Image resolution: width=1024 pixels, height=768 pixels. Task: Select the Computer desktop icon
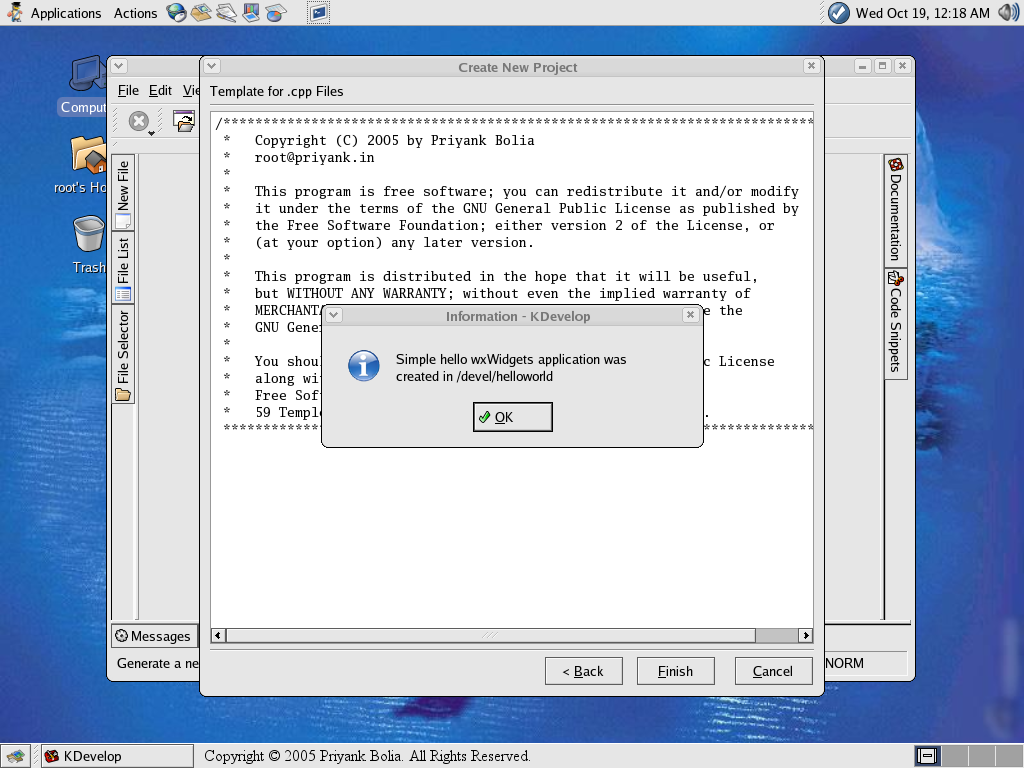[x=88, y=85]
